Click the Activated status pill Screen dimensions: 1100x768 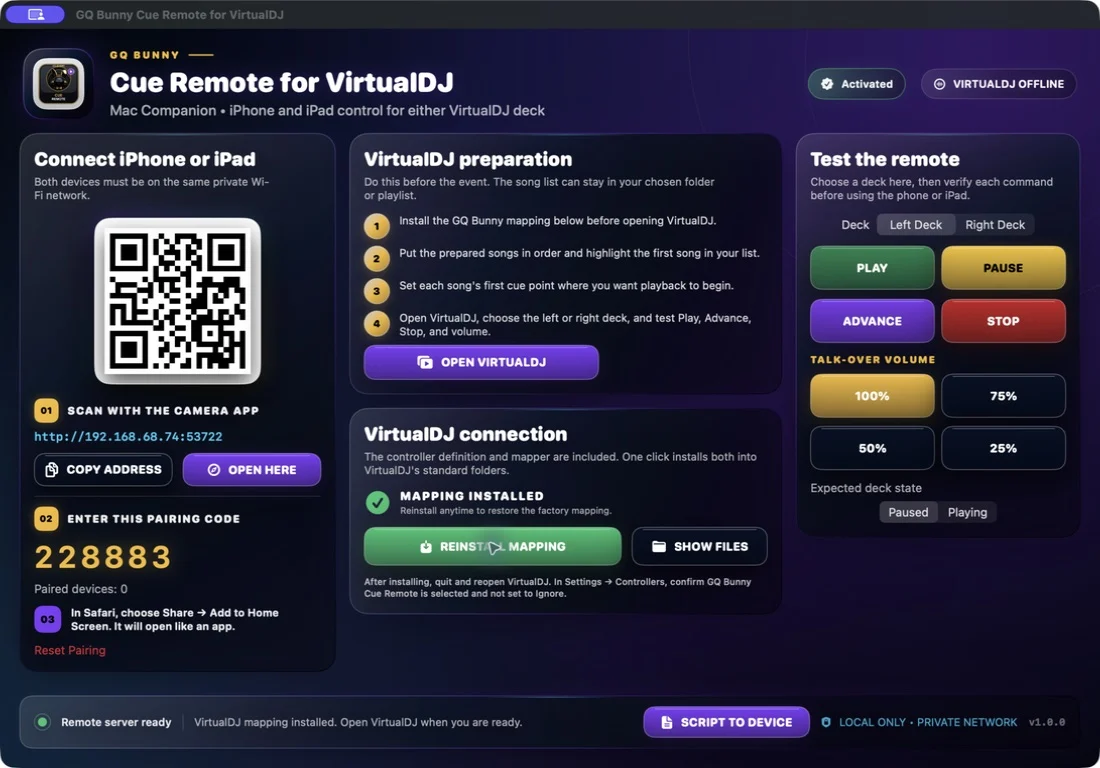pos(856,84)
